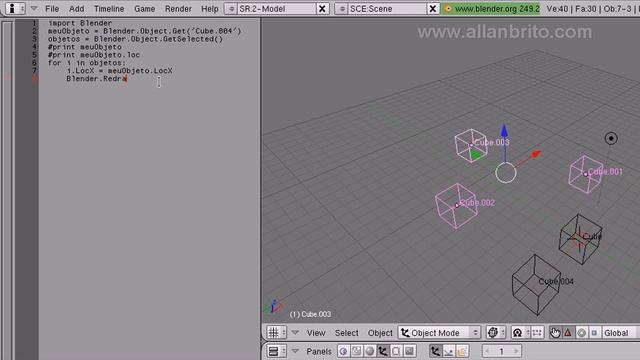Open the rotation/scaling pivot selector

[x=520, y=333]
